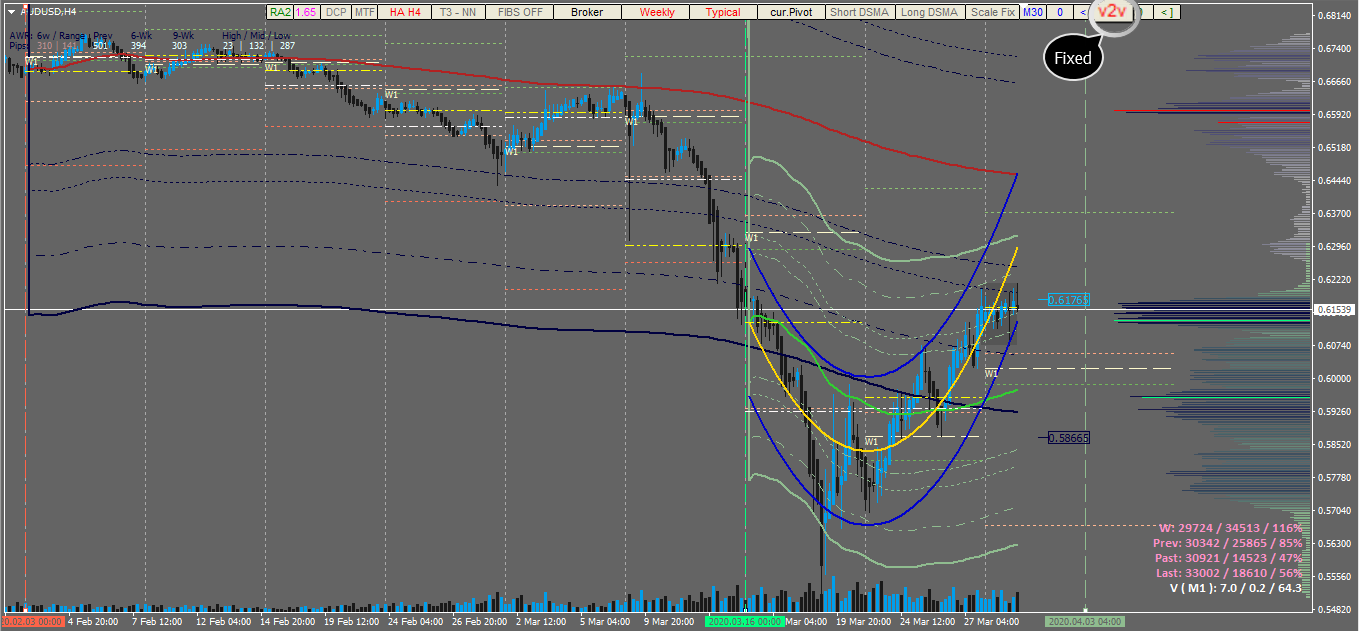The width and height of the screenshot is (1360, 631).
Task: Enable the Long DSMA line
Action: (x=928, y=12)
